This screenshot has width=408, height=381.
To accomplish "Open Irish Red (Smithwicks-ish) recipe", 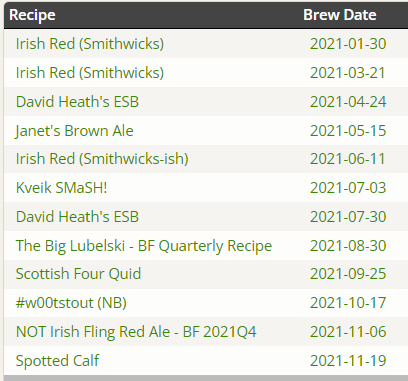I will click(102, 159).
